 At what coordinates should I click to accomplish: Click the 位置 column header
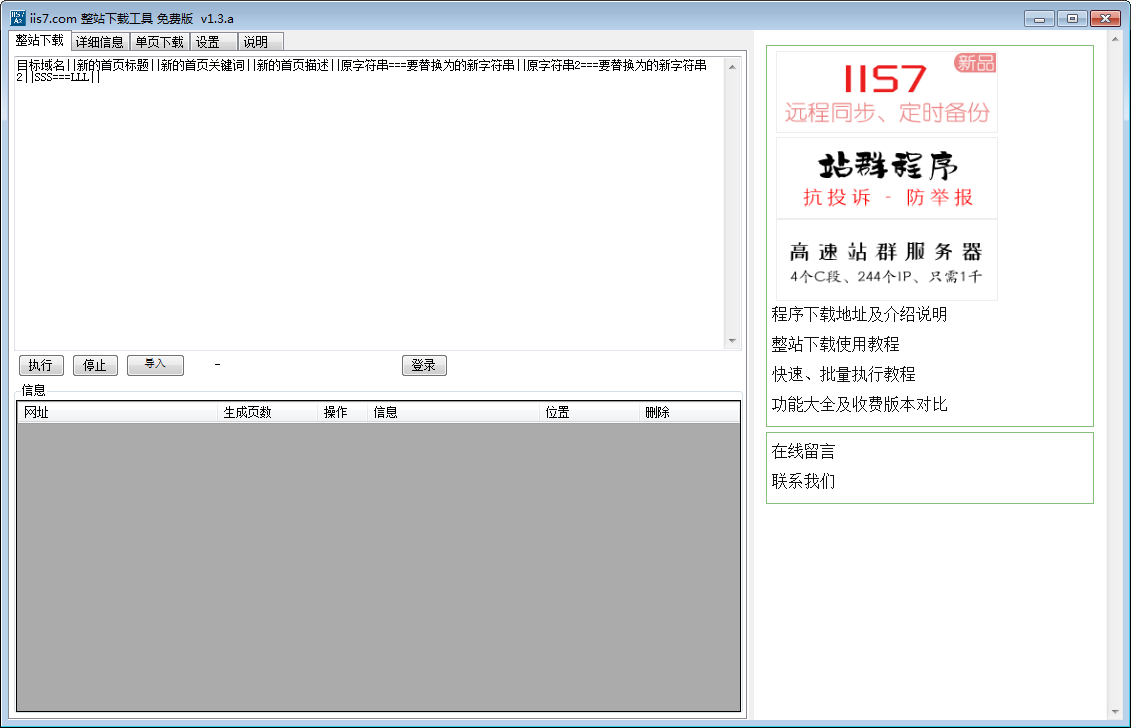[x=589, y=412]
